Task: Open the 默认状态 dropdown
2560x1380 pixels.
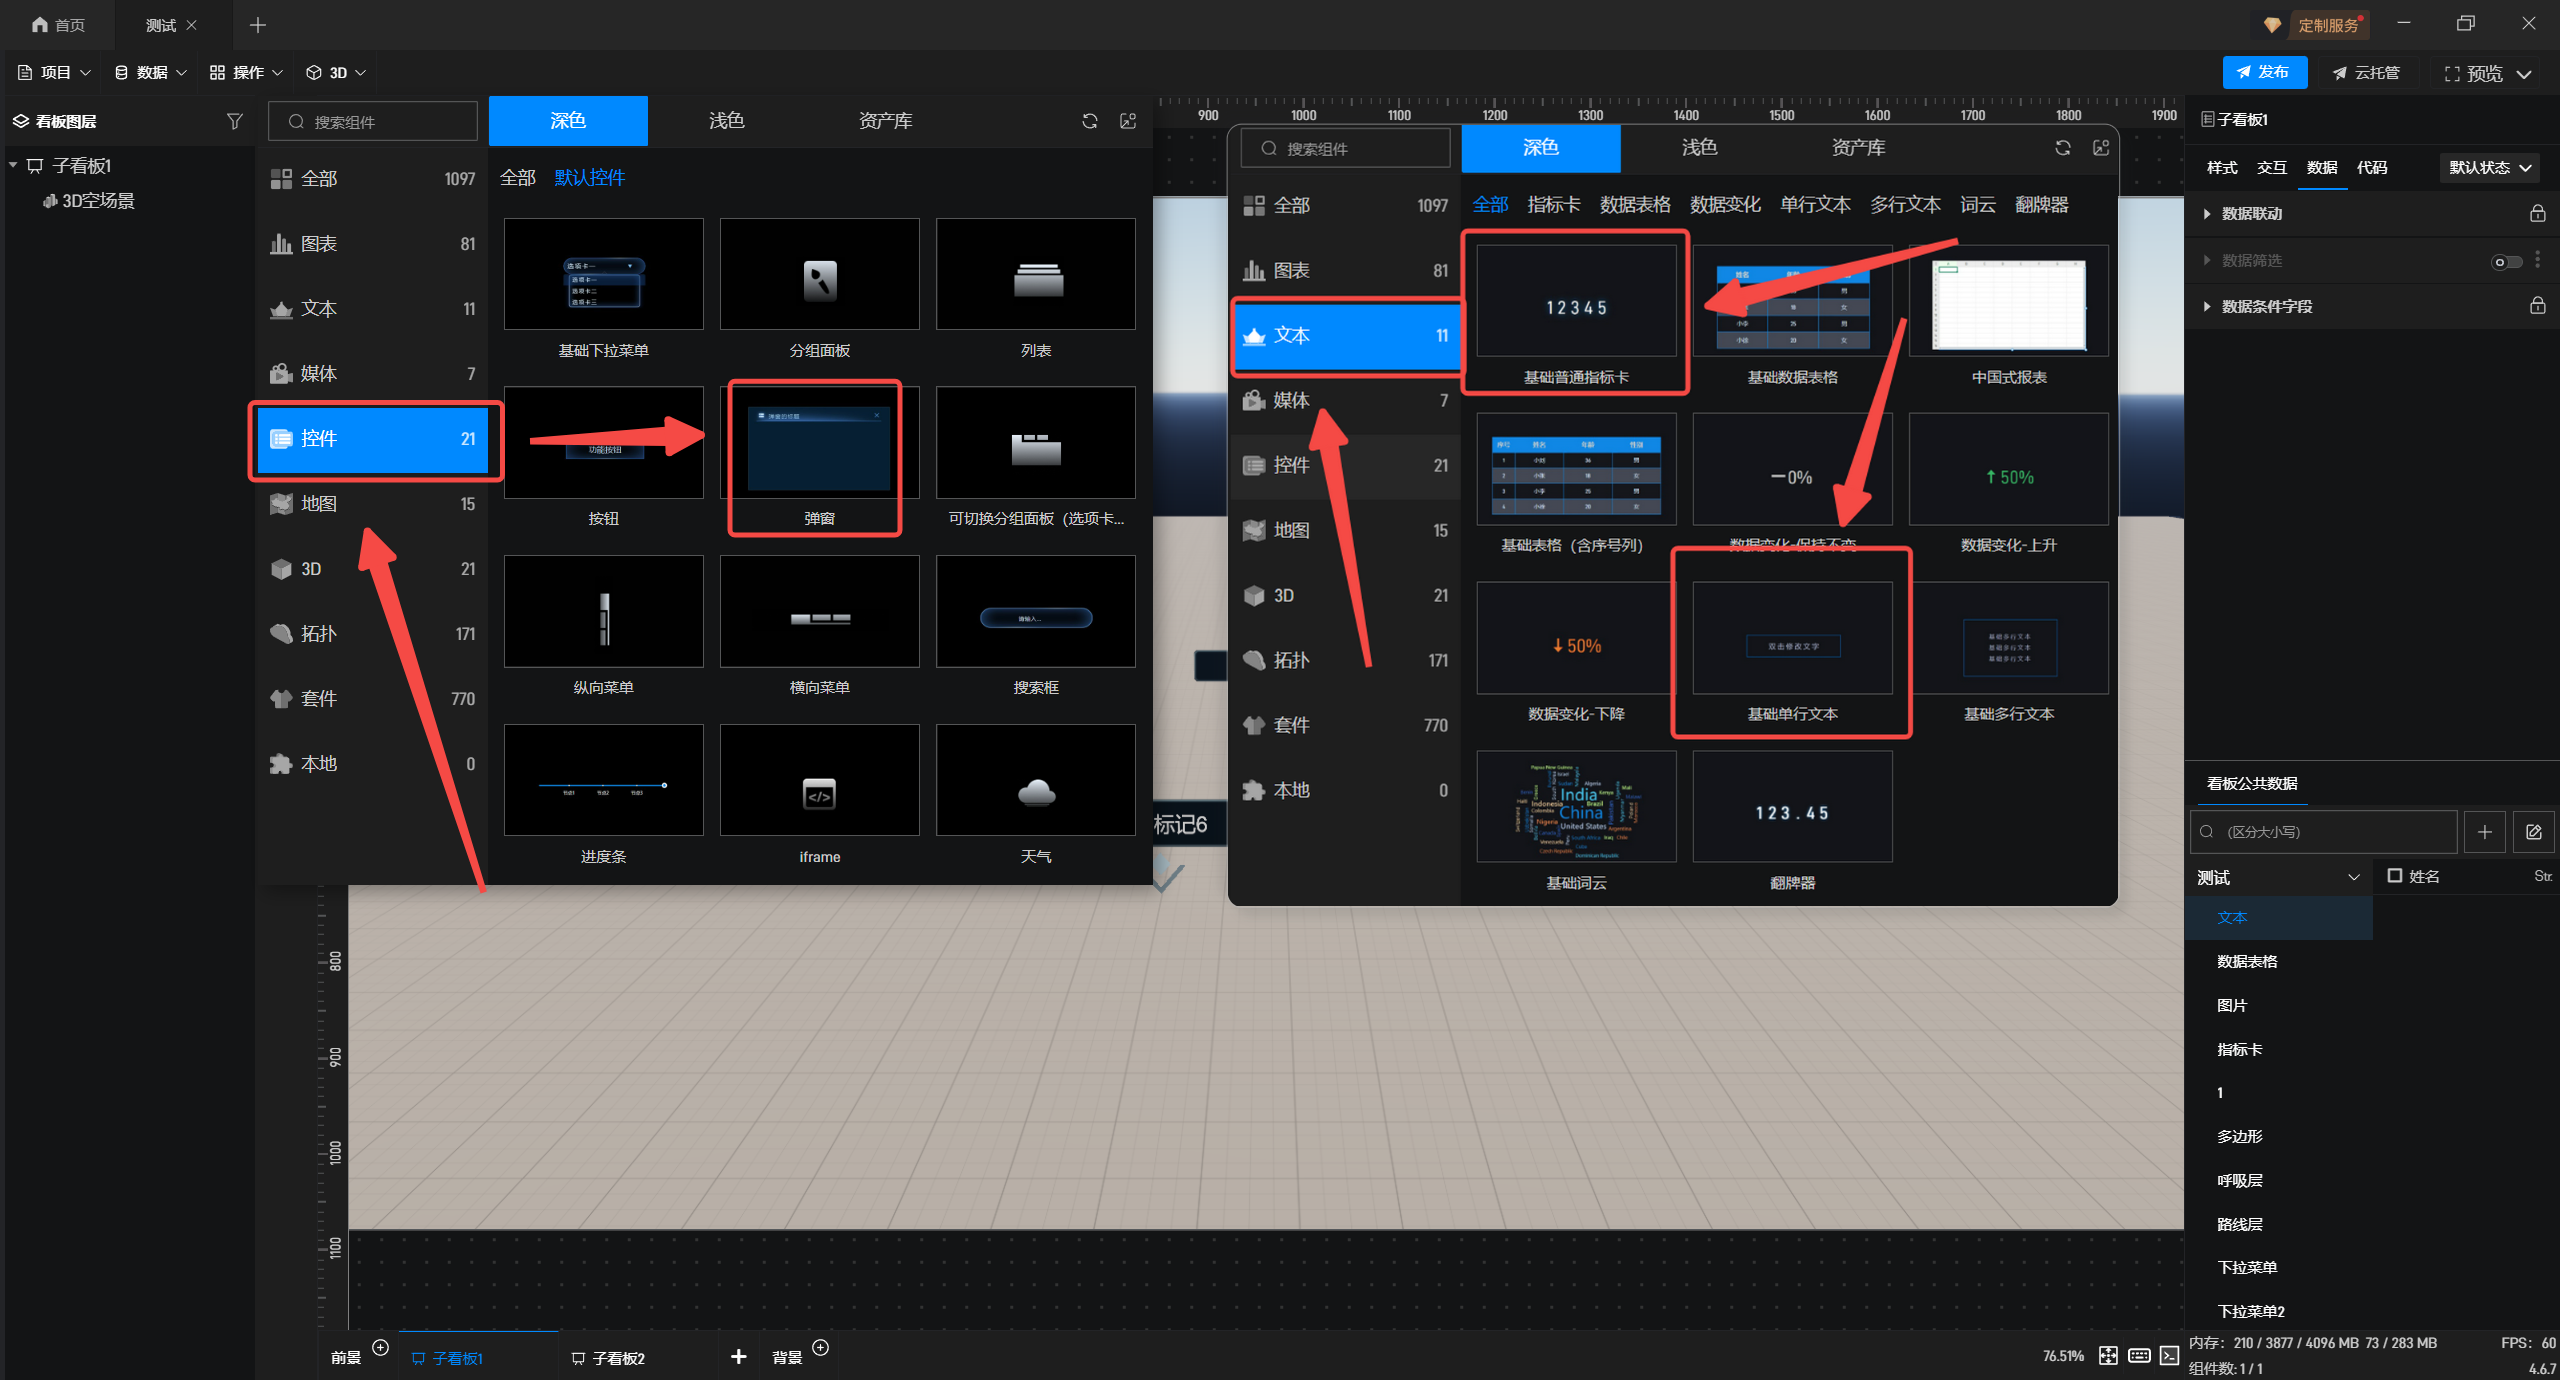Action: tap(2489, 167)
